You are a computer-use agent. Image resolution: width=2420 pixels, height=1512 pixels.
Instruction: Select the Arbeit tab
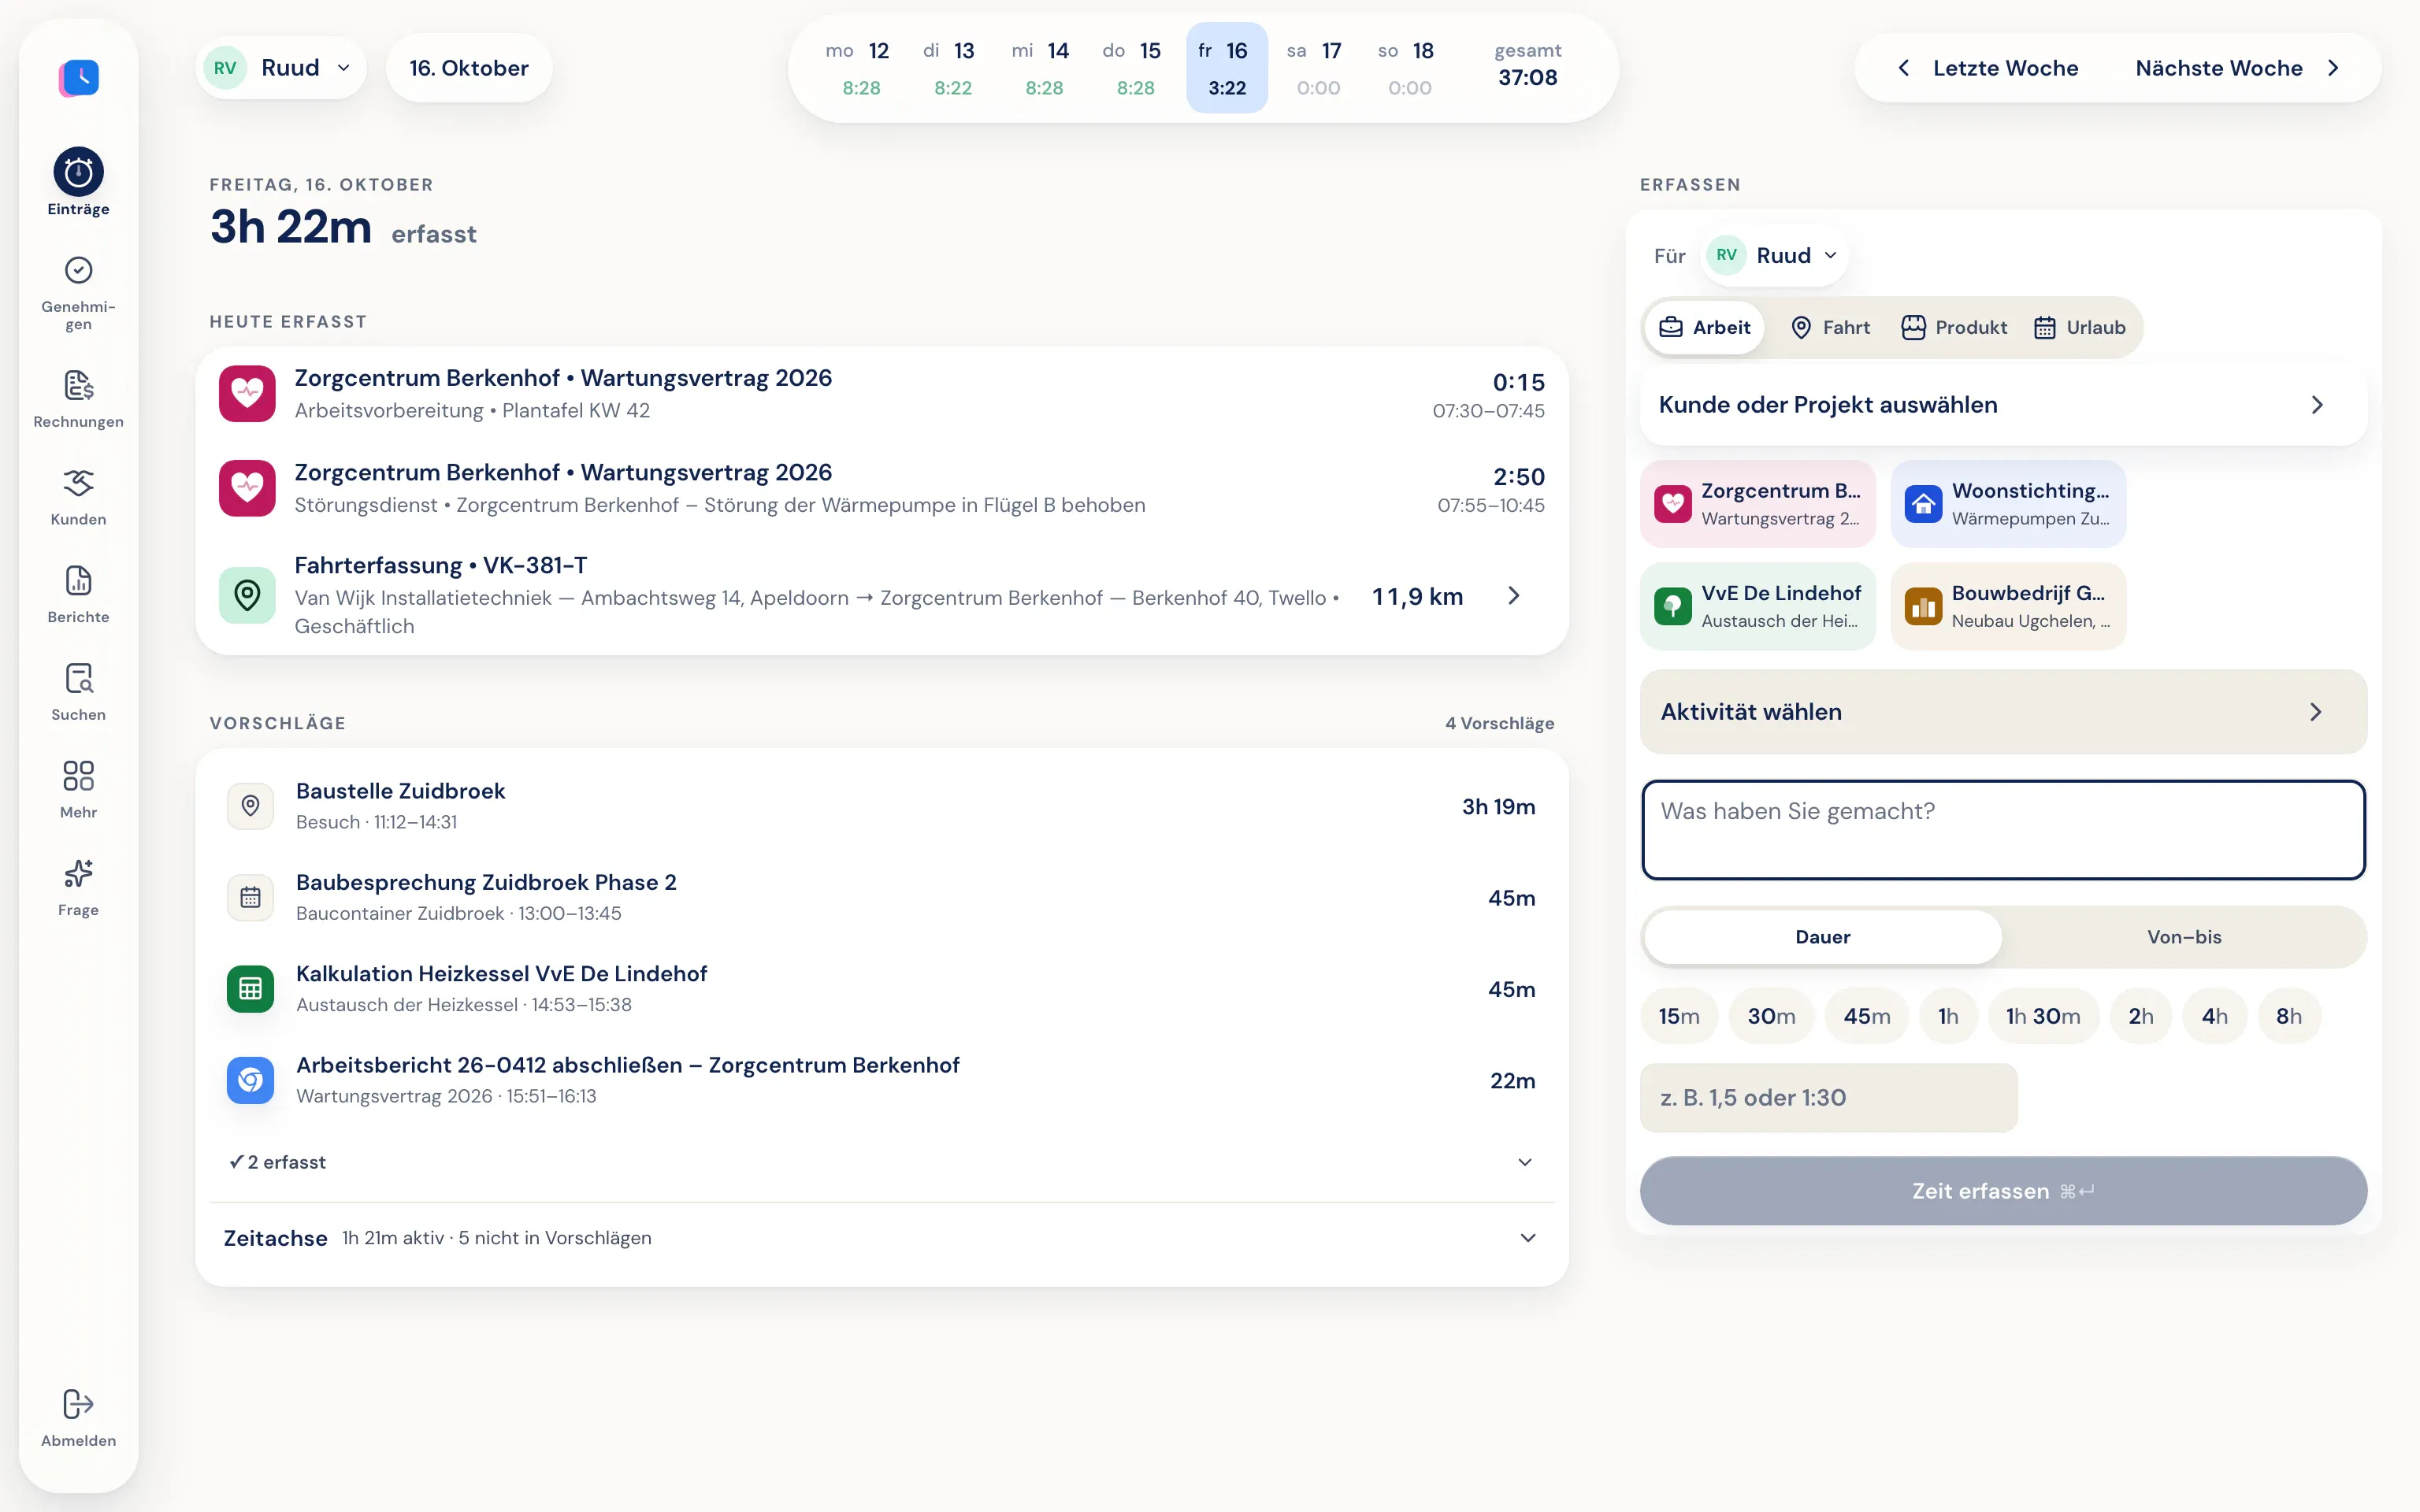[x=1705, y=327]
